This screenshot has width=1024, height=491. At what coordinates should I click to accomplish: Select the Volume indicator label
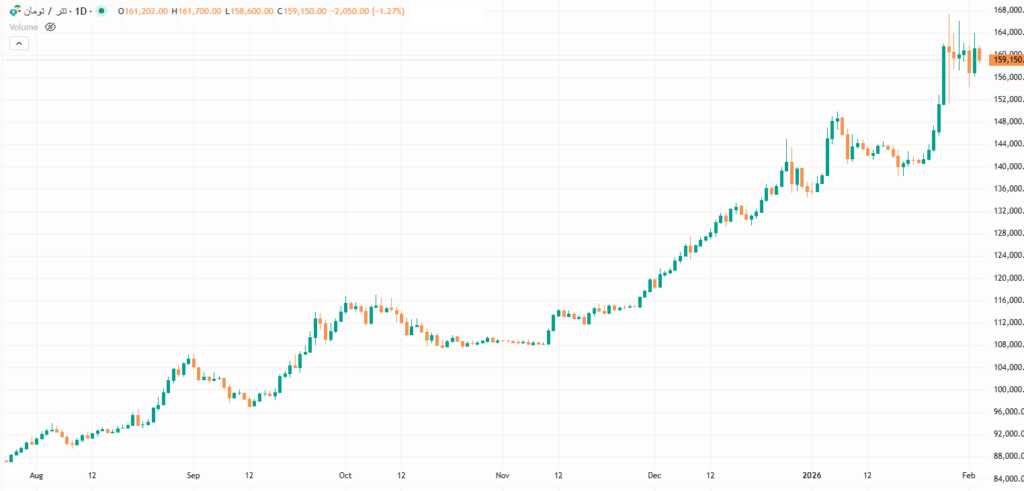24,27
